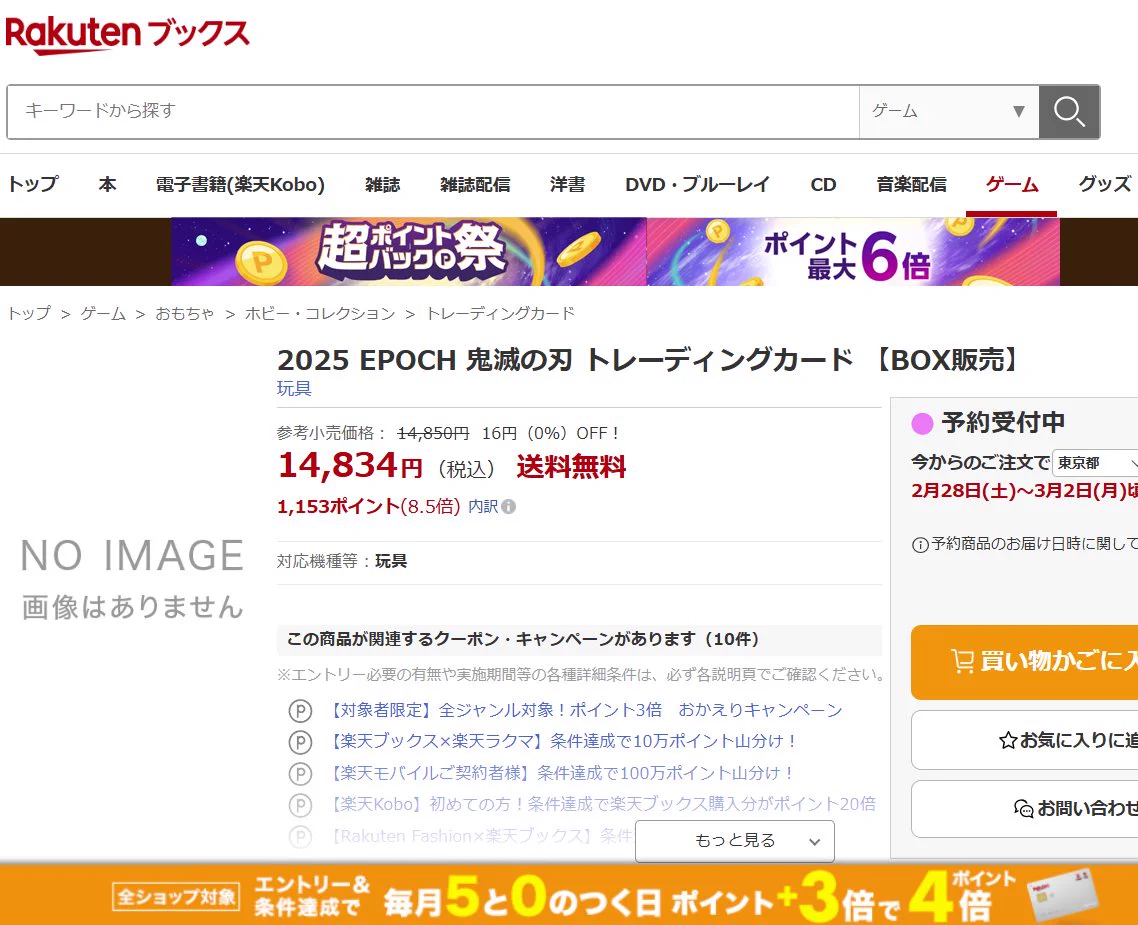The height and width of the screenshot is (925, 1138).
Task: Click the トレーディングカード breadcrumb link
Action: click(x=499, y=313)
